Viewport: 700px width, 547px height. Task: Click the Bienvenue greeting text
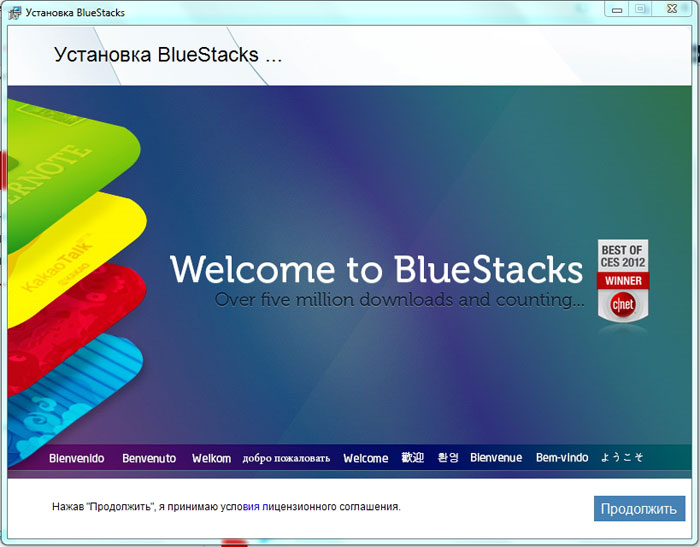(x=496, y=458)
